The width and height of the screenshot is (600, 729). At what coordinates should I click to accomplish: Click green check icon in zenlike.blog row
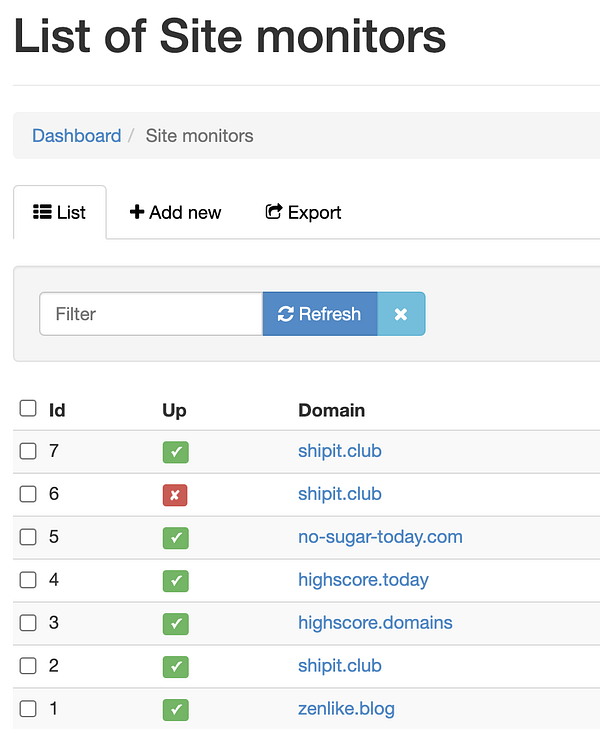[175, 710]
